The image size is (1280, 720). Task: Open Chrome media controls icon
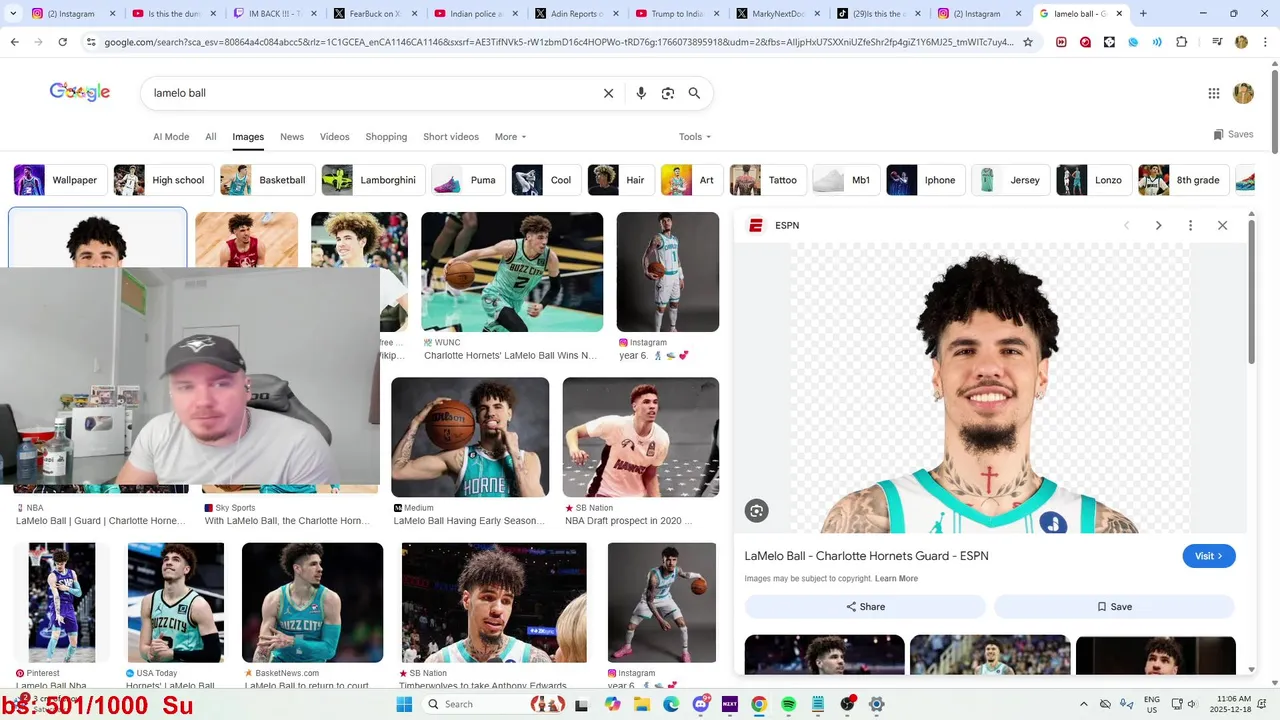pyautogui.click(x=1217, y=42)
